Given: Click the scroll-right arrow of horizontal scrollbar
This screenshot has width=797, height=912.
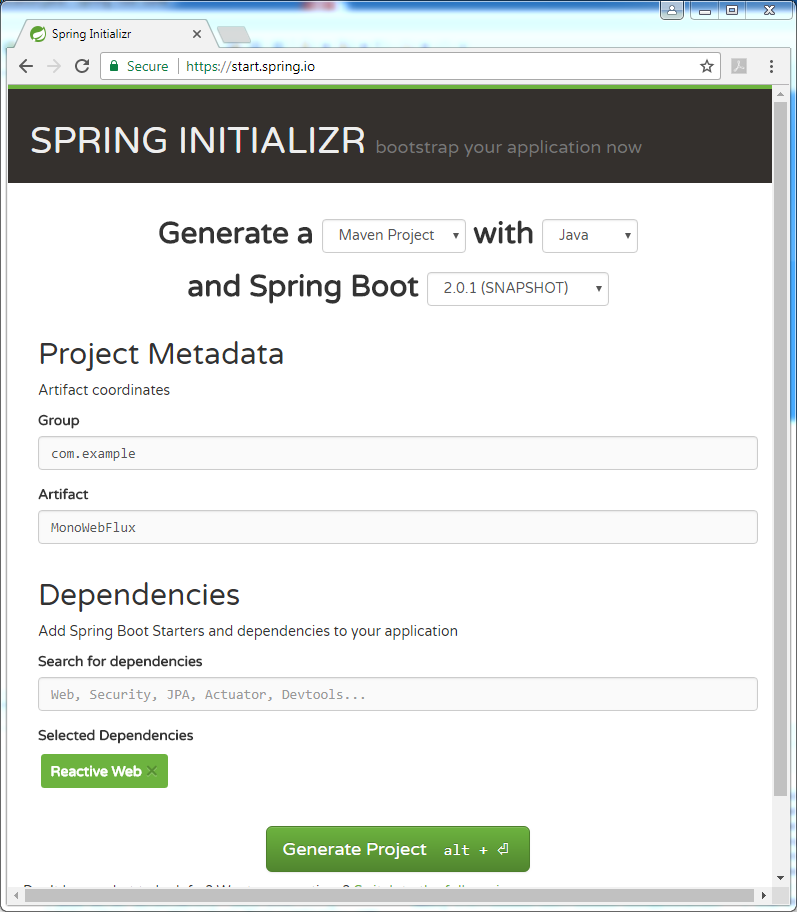Looking at the screenshot, I should pos(764,895).
